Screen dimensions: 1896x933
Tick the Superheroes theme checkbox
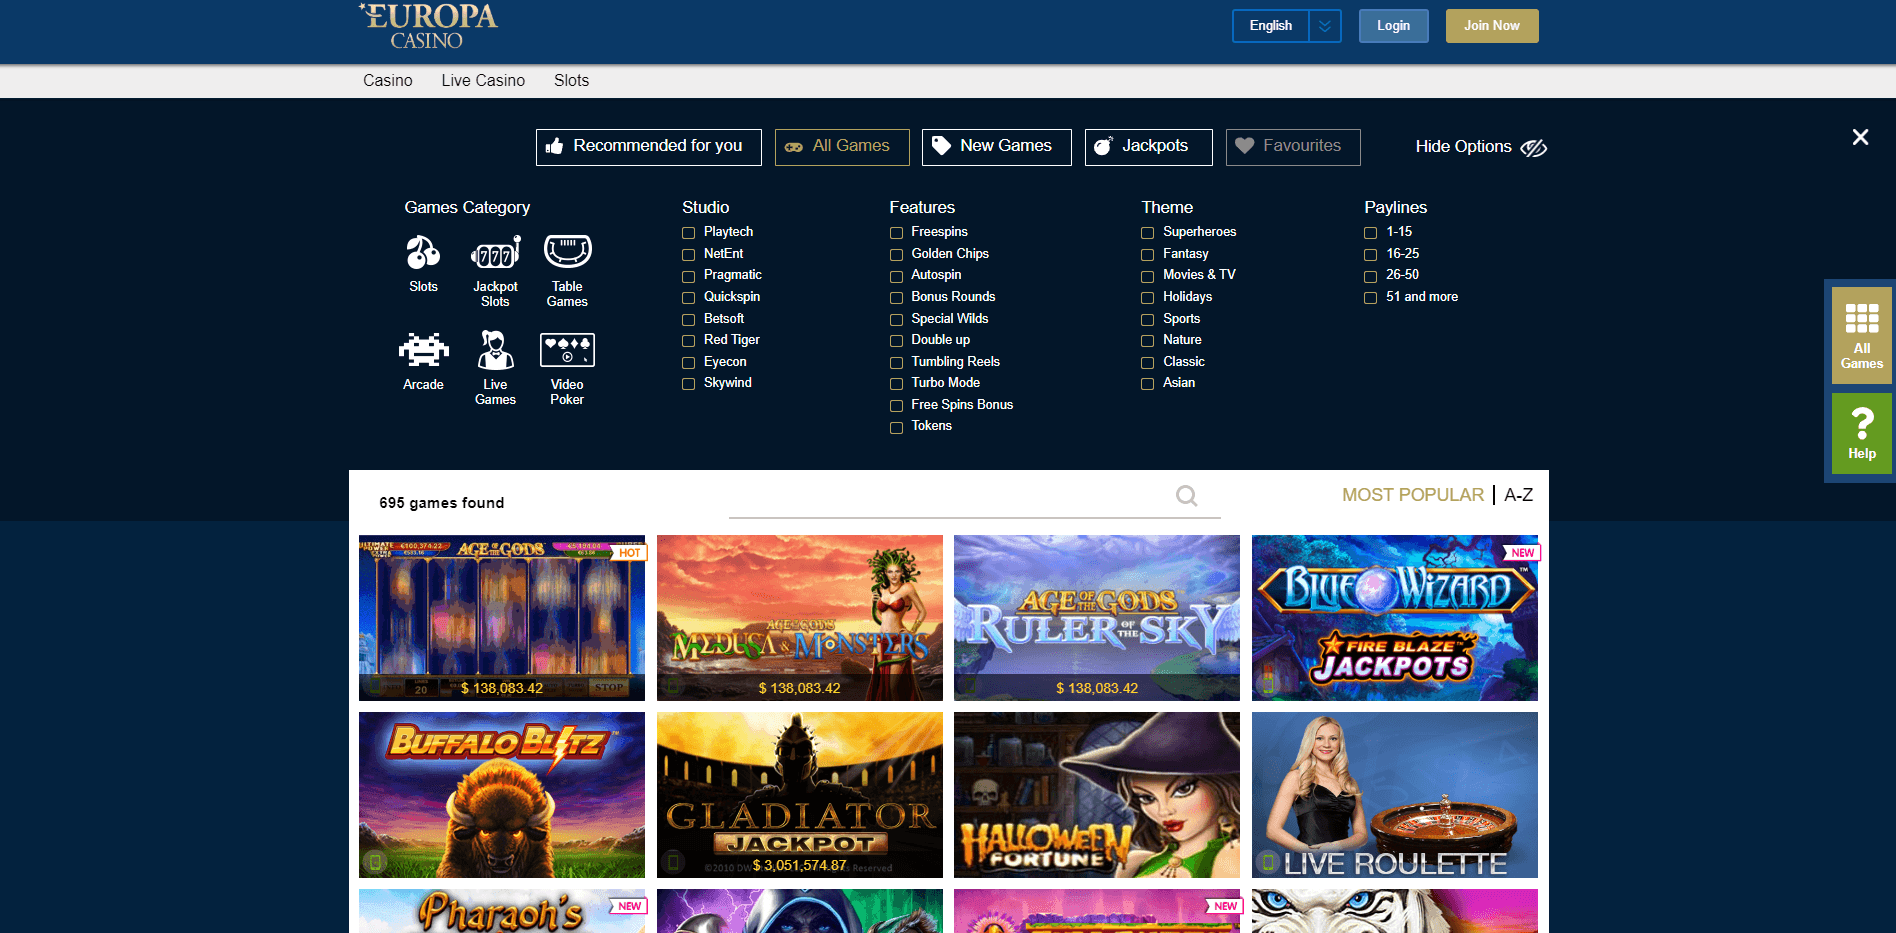point(1147,233)
